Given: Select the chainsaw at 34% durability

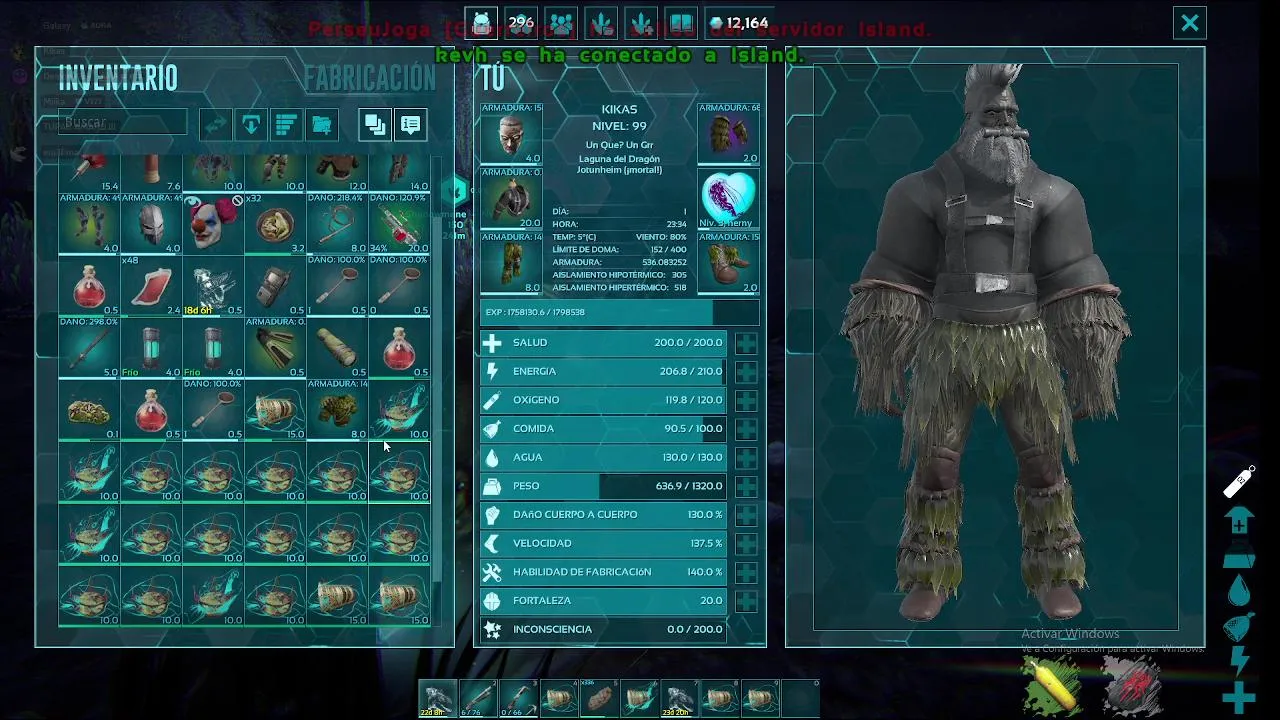Looking at the screenshot, I should [x=400, y=224].
